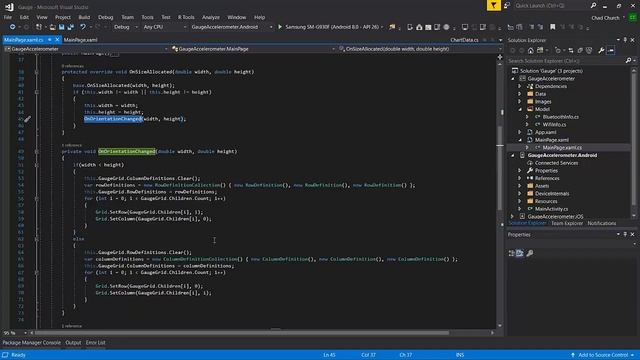The image size is (640, 360).
Task: Open the Output tab
Action: click(73, 342)
